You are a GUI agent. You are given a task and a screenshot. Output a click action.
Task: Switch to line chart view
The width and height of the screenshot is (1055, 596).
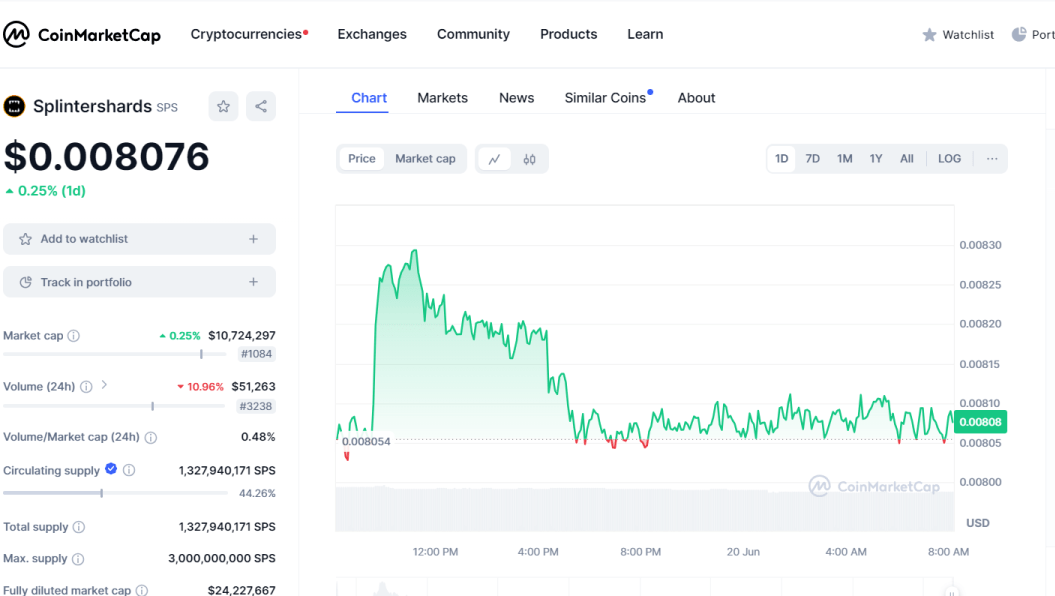495,159
